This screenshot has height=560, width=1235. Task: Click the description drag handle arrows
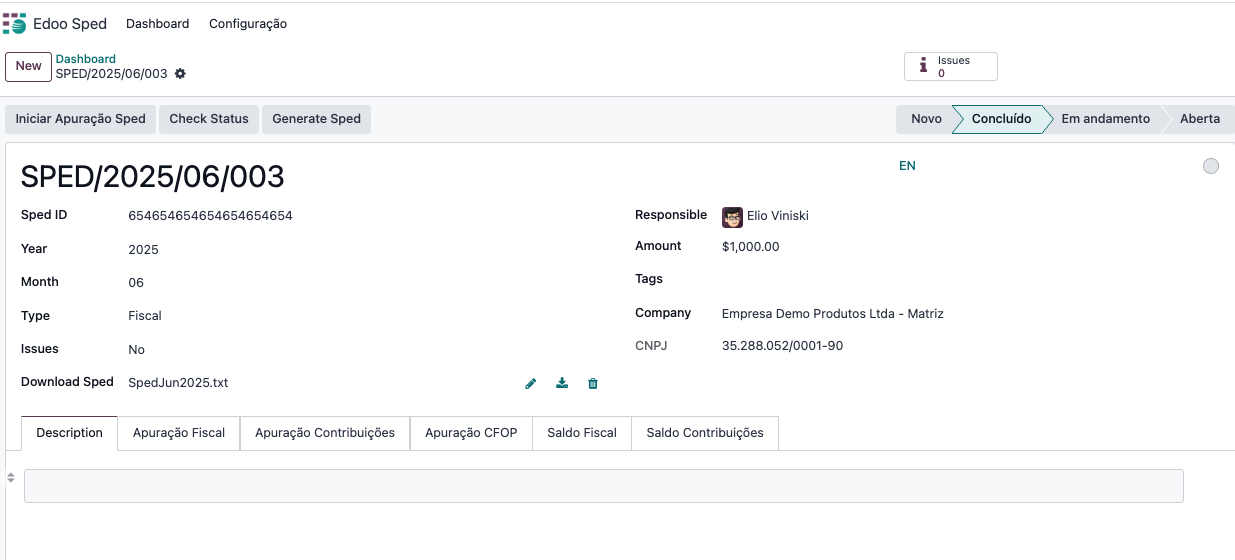[x=11, y=478]
